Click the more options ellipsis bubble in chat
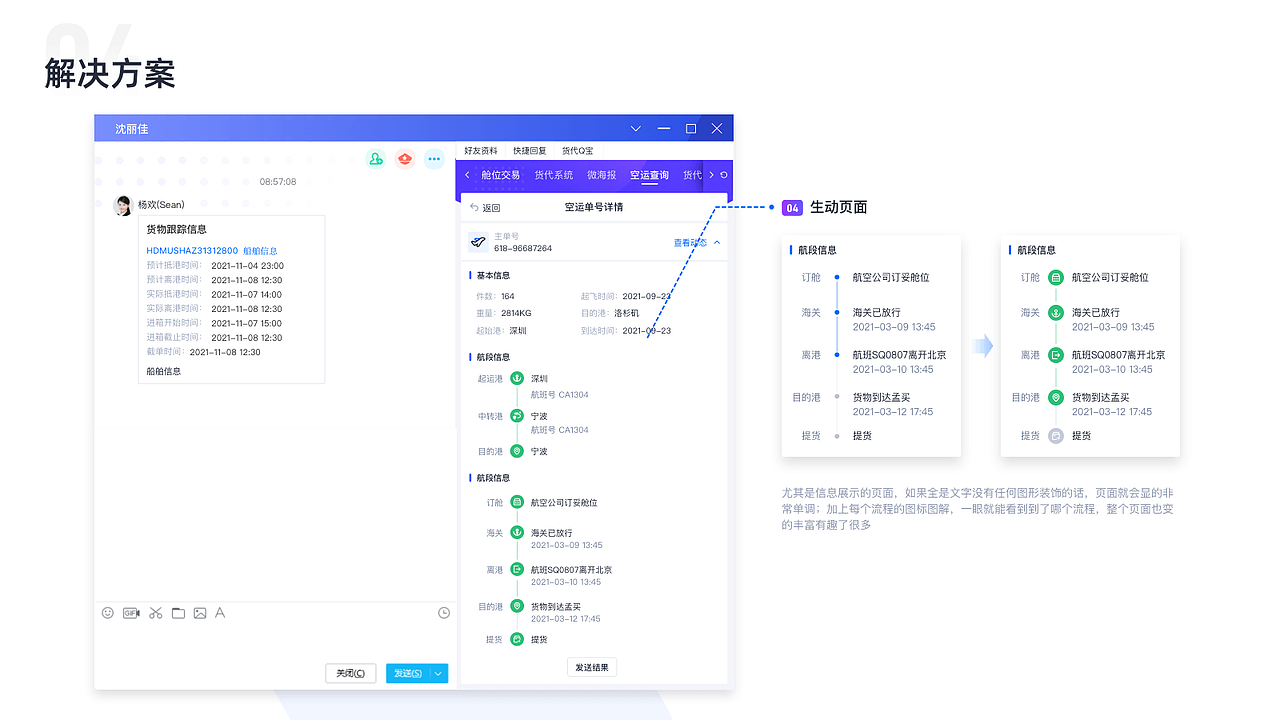This screenshot has width=1280, height=720. click(433, 158)
